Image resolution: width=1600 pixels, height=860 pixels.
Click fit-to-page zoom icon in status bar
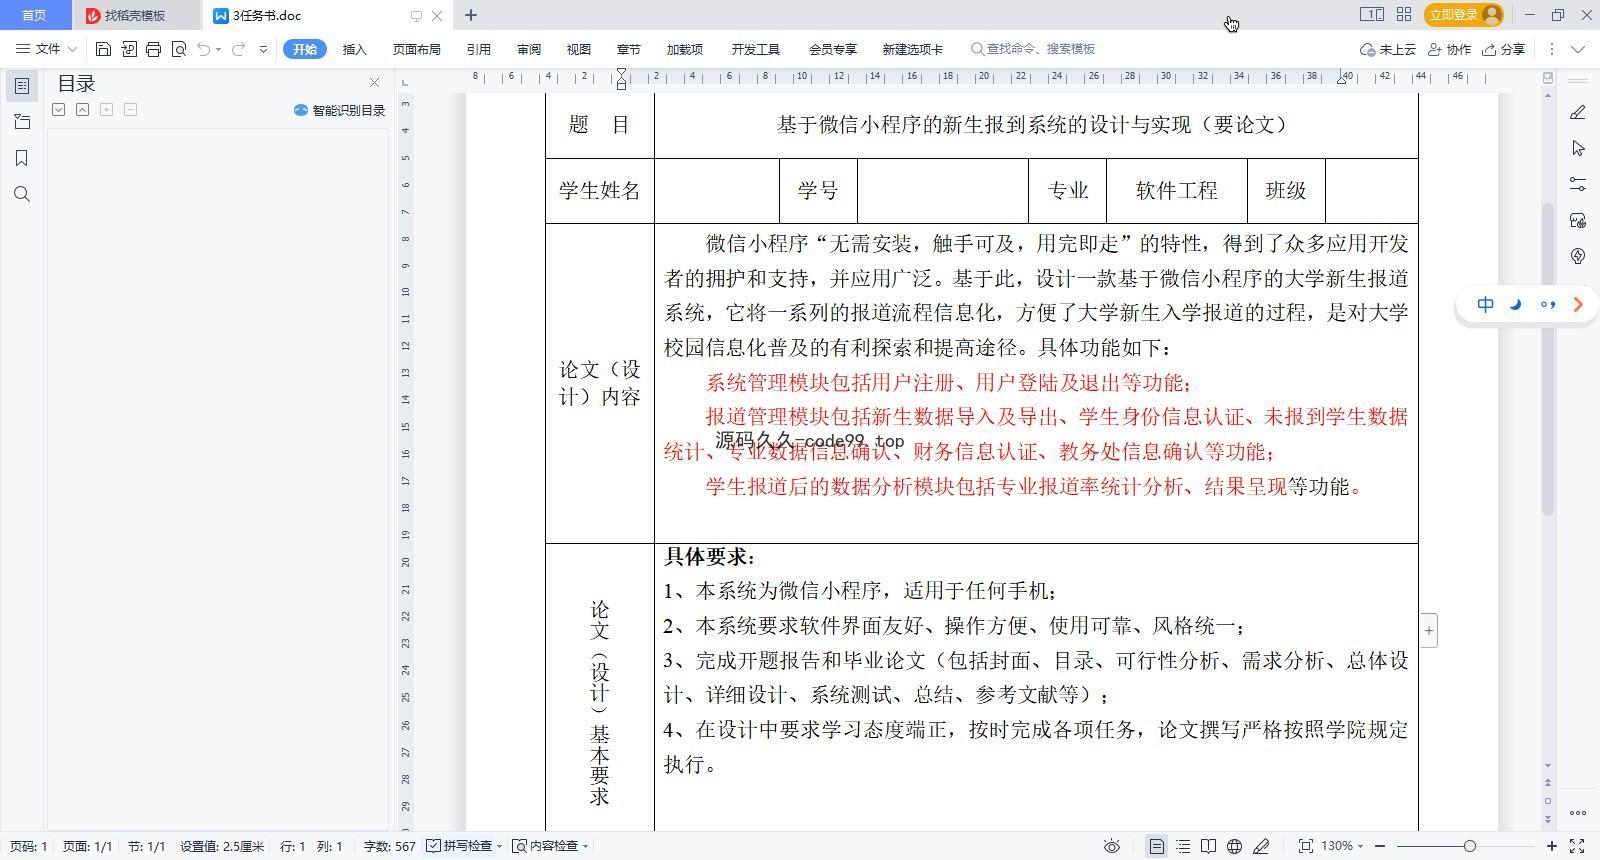[1305, 846]
